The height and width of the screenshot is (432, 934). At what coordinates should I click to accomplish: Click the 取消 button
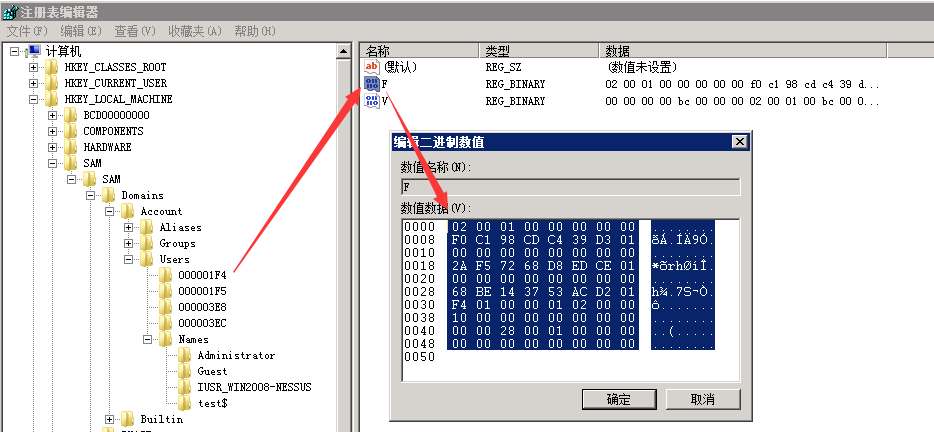702,399
